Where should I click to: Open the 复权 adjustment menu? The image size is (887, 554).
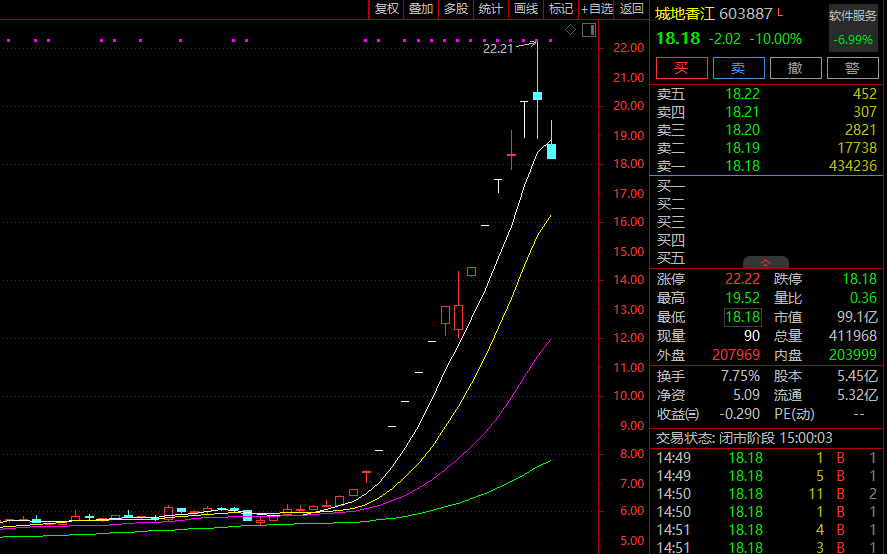coord(386,9)
